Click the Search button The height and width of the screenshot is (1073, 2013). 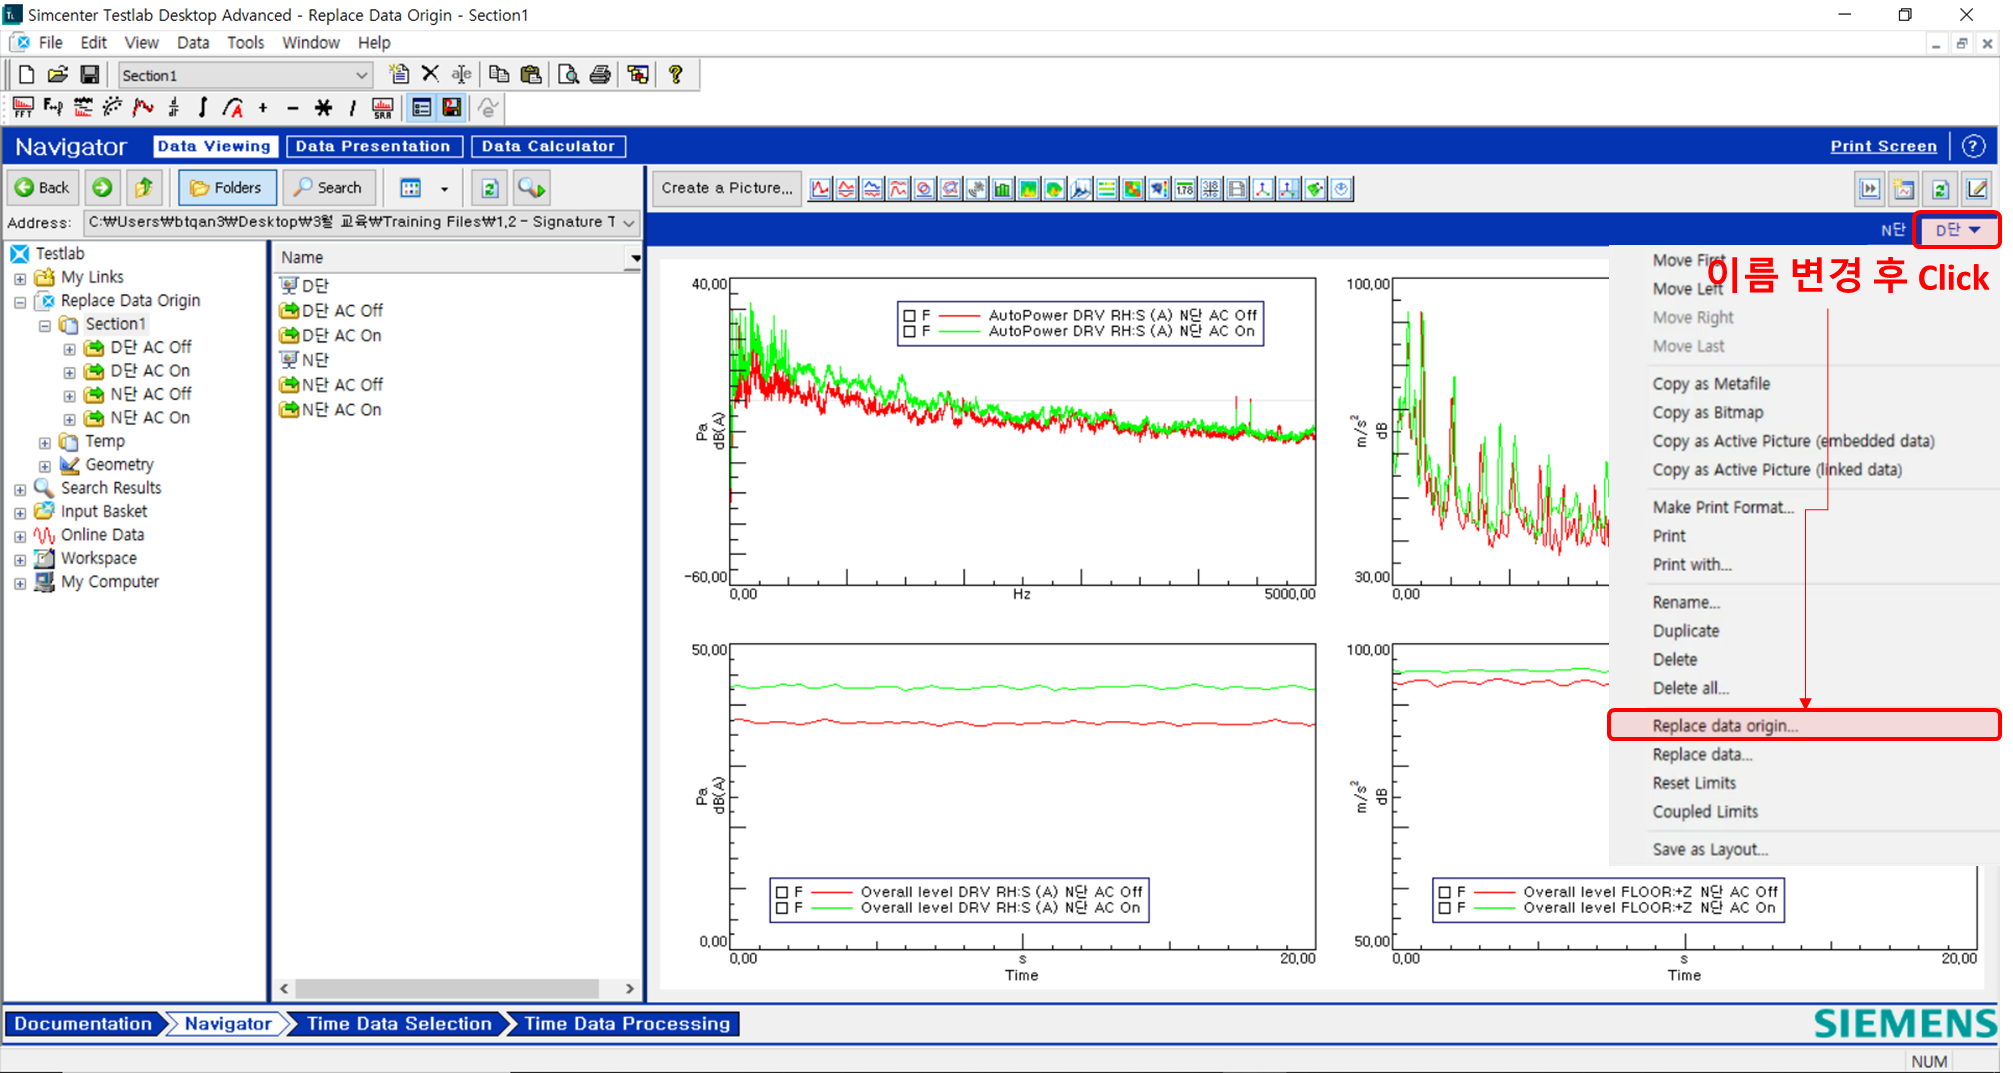(329, 187)
